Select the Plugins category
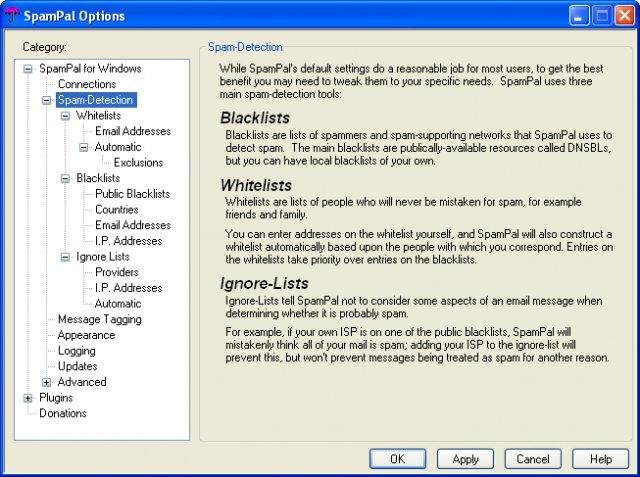Screen dimensions: 640x477 tap(56, 398)
